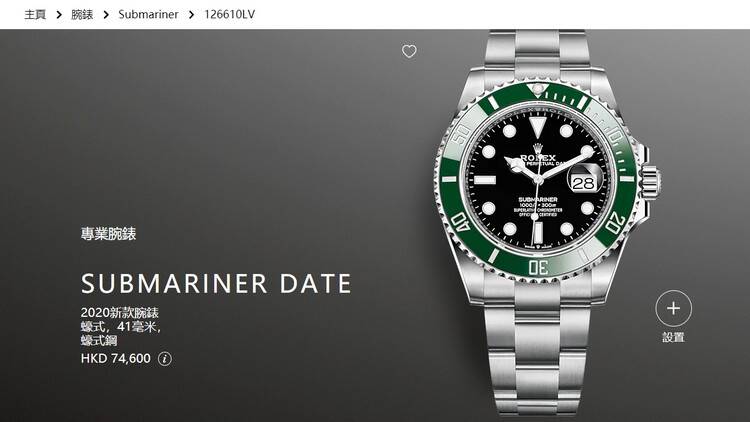Screen dimensions: 750x422
Task: Click the chevron after 主頁 breadcrumb
Action: 59,15
